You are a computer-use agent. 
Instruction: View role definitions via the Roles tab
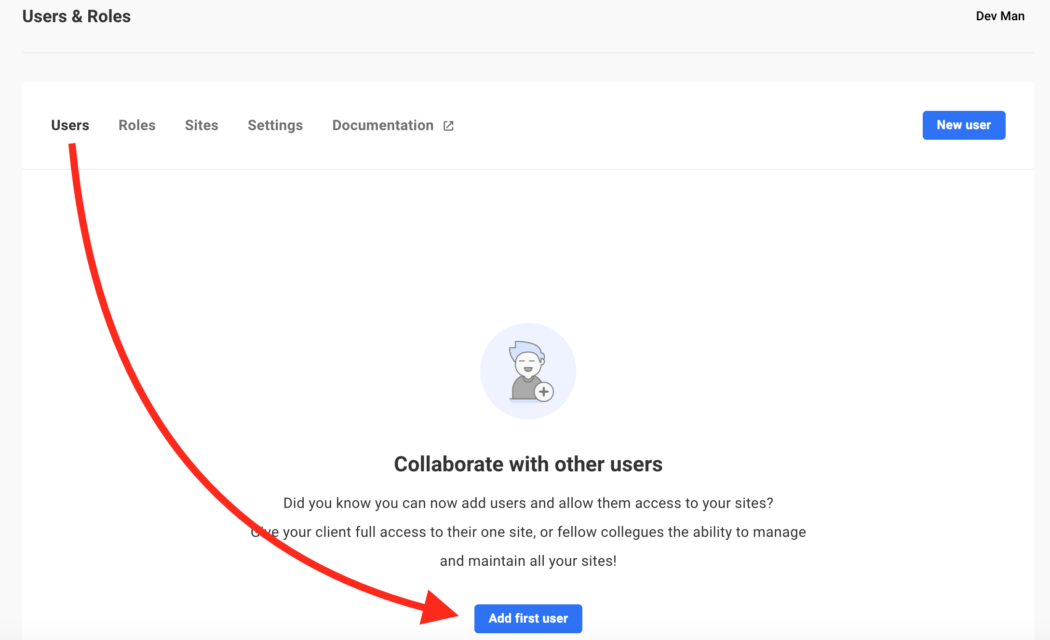(x=137, y=125)
